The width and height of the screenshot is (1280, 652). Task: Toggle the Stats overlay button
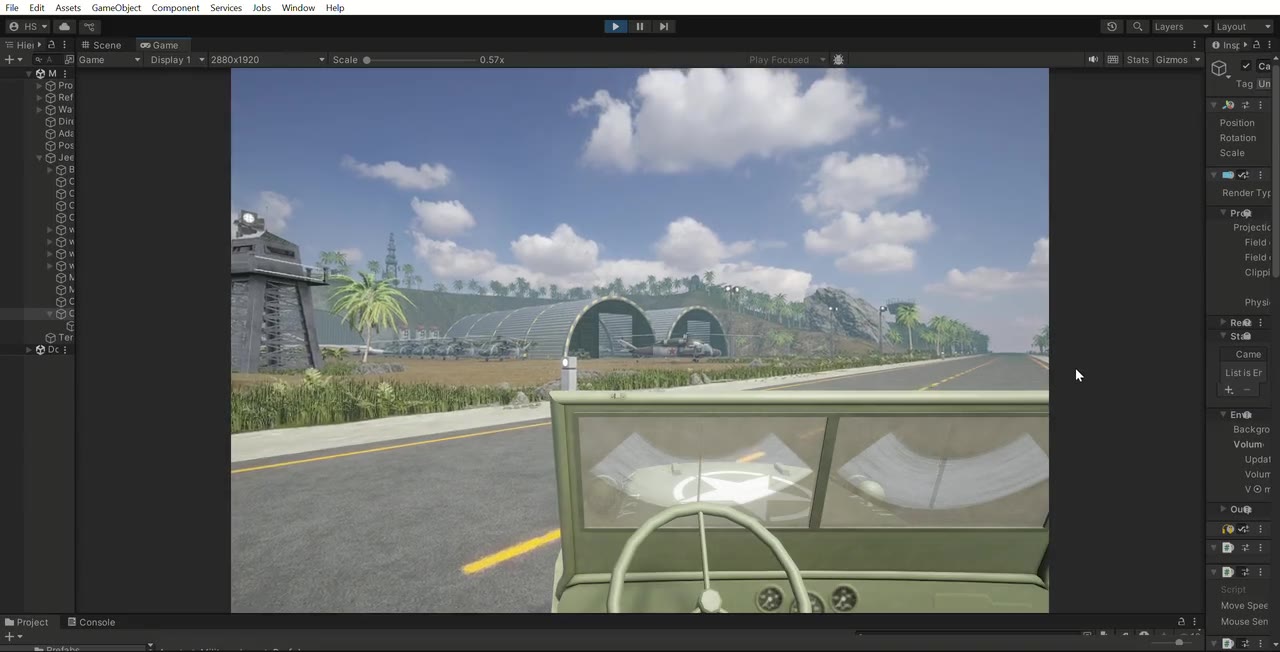1138,60
